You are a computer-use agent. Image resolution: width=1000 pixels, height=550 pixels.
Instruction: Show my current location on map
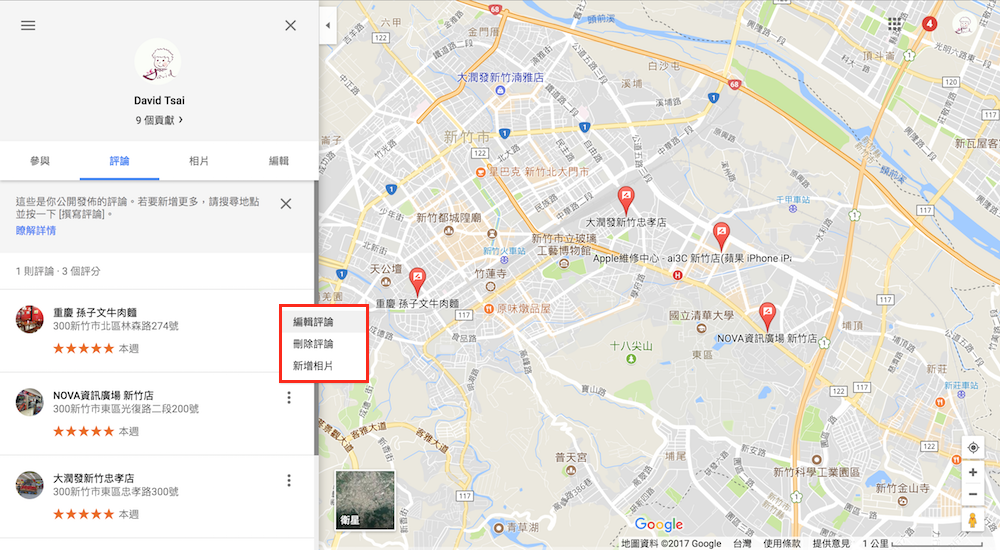(x=973, y=447)
